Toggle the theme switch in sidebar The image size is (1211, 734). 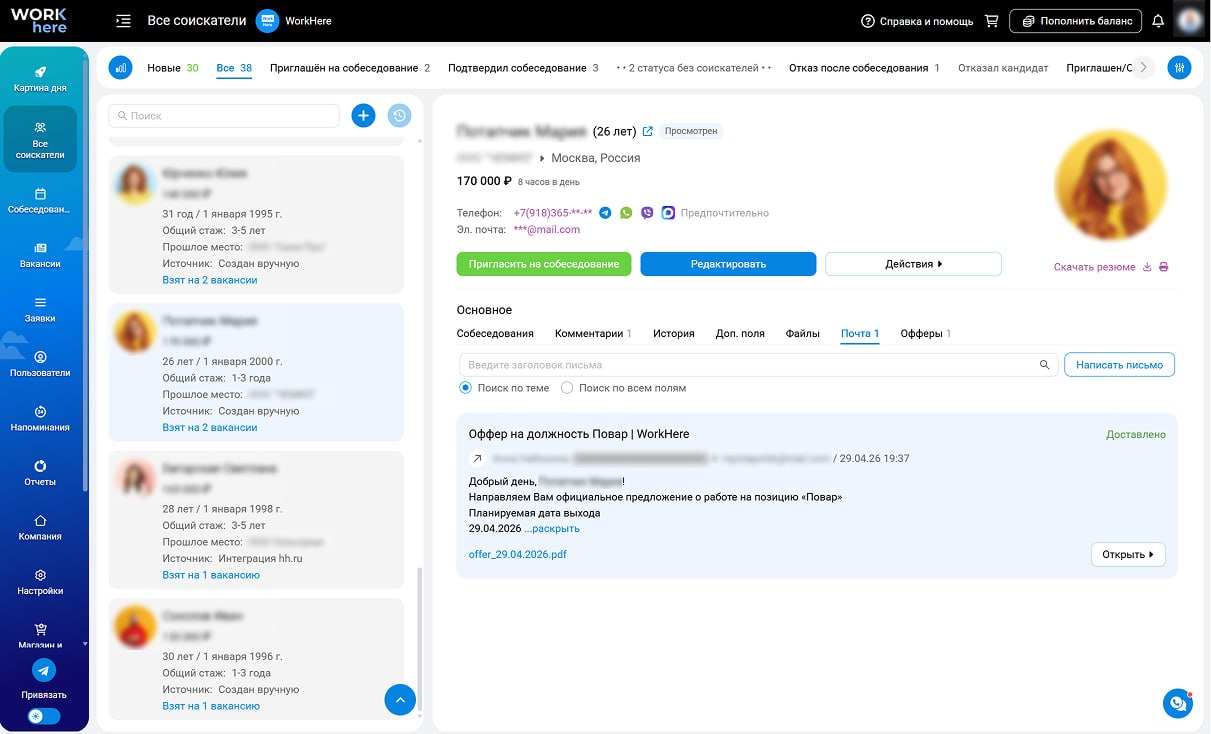tap(44, 716)
